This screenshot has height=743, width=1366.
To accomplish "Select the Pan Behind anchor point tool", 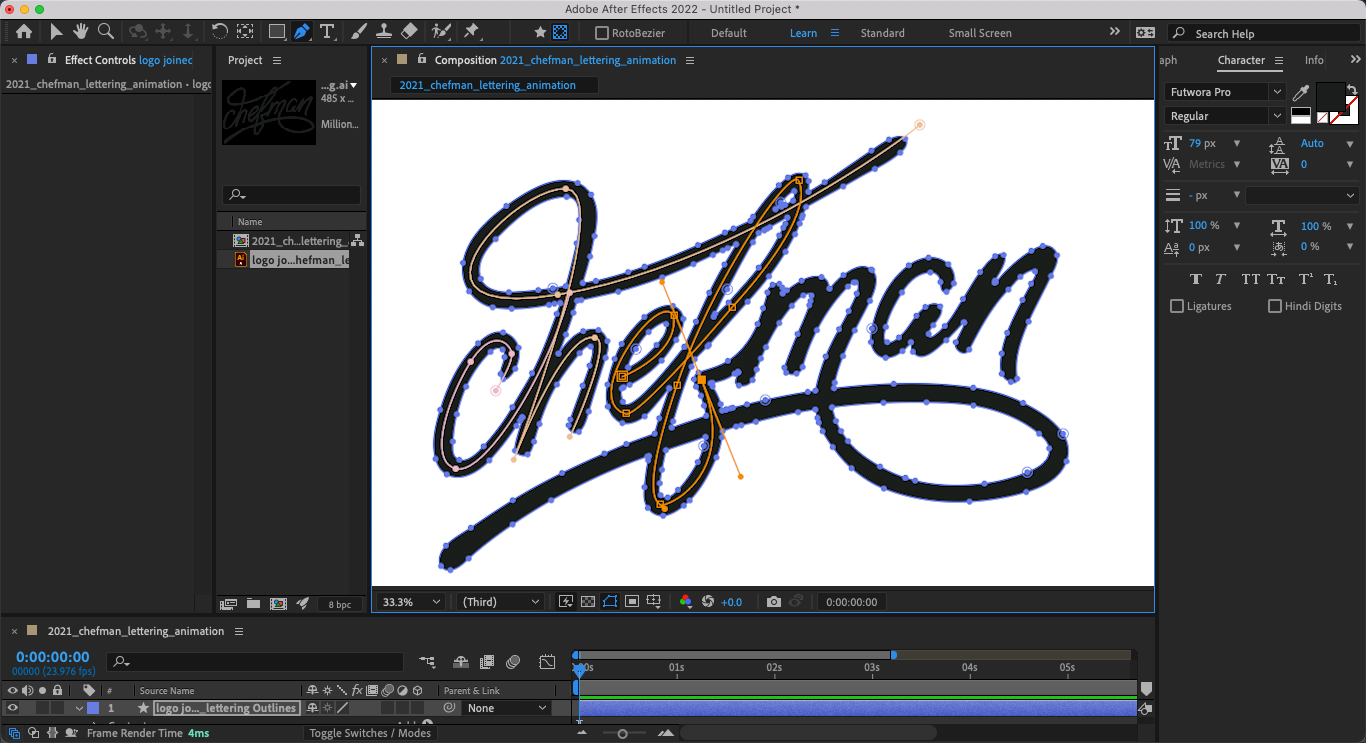I will tap(245, 32).
